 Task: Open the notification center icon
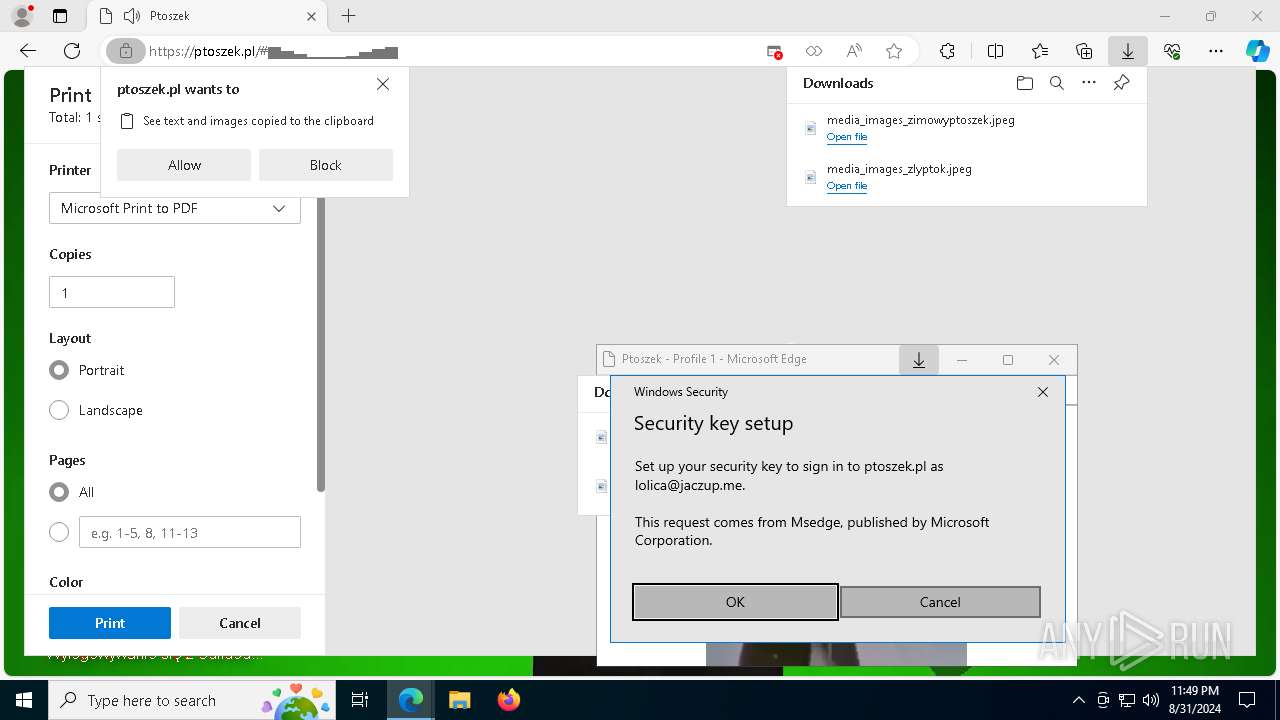pyautogui.click(x=1247, y=700)
